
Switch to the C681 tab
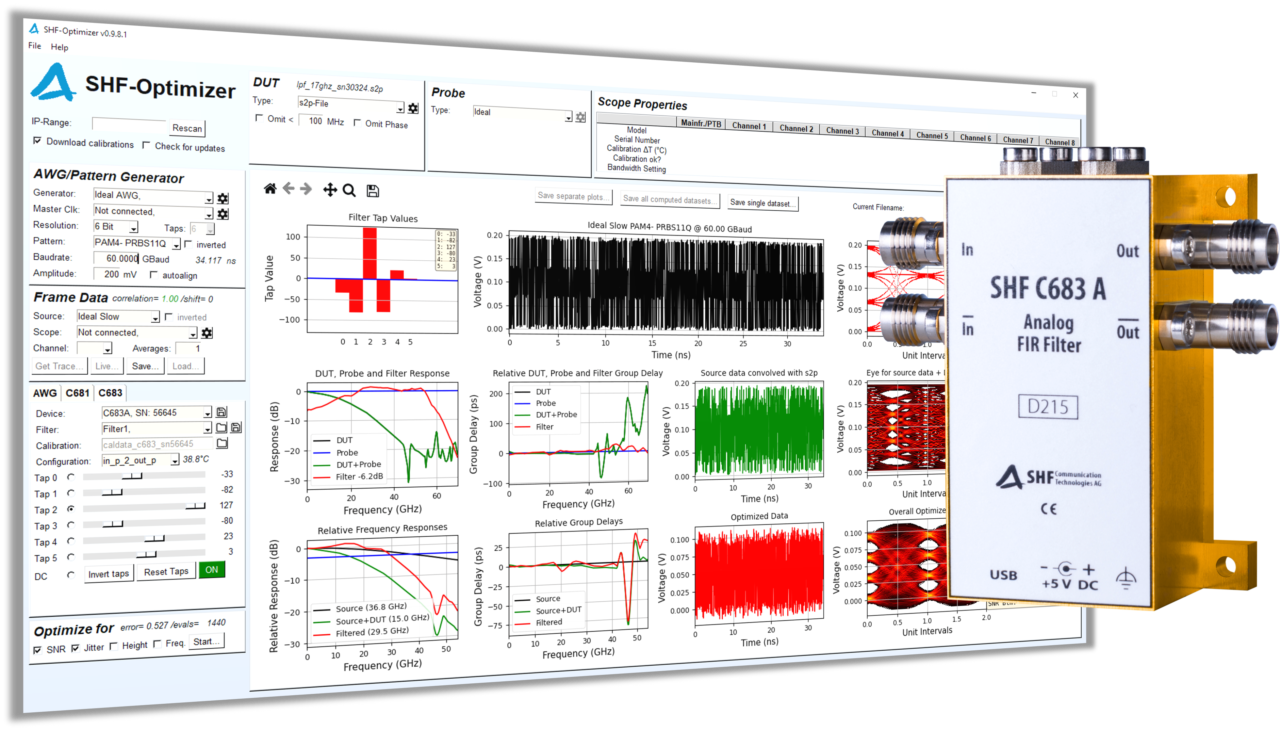[x=79, y=394]
